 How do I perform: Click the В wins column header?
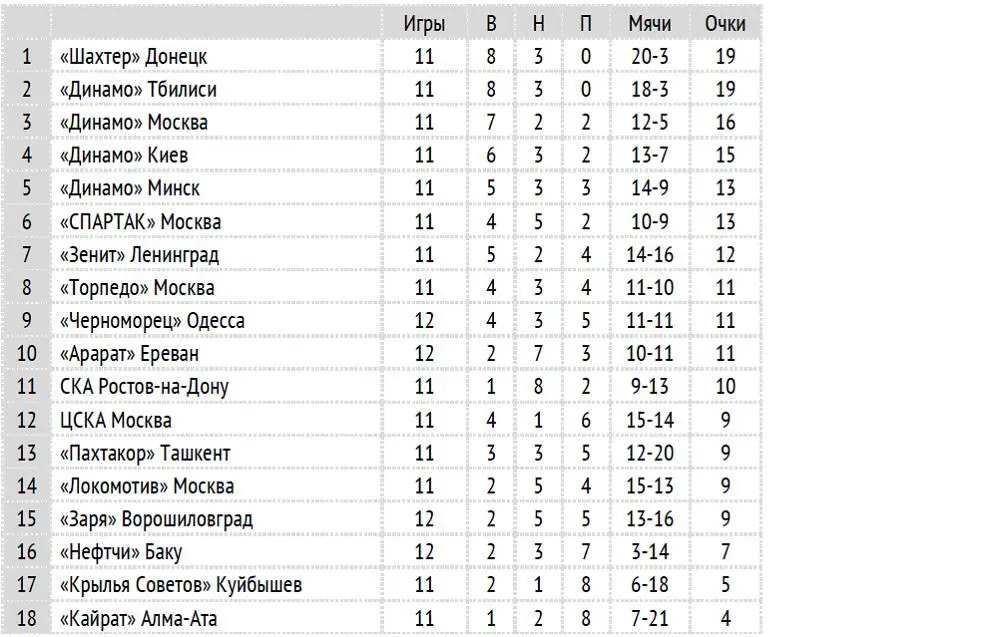point(491,24)
